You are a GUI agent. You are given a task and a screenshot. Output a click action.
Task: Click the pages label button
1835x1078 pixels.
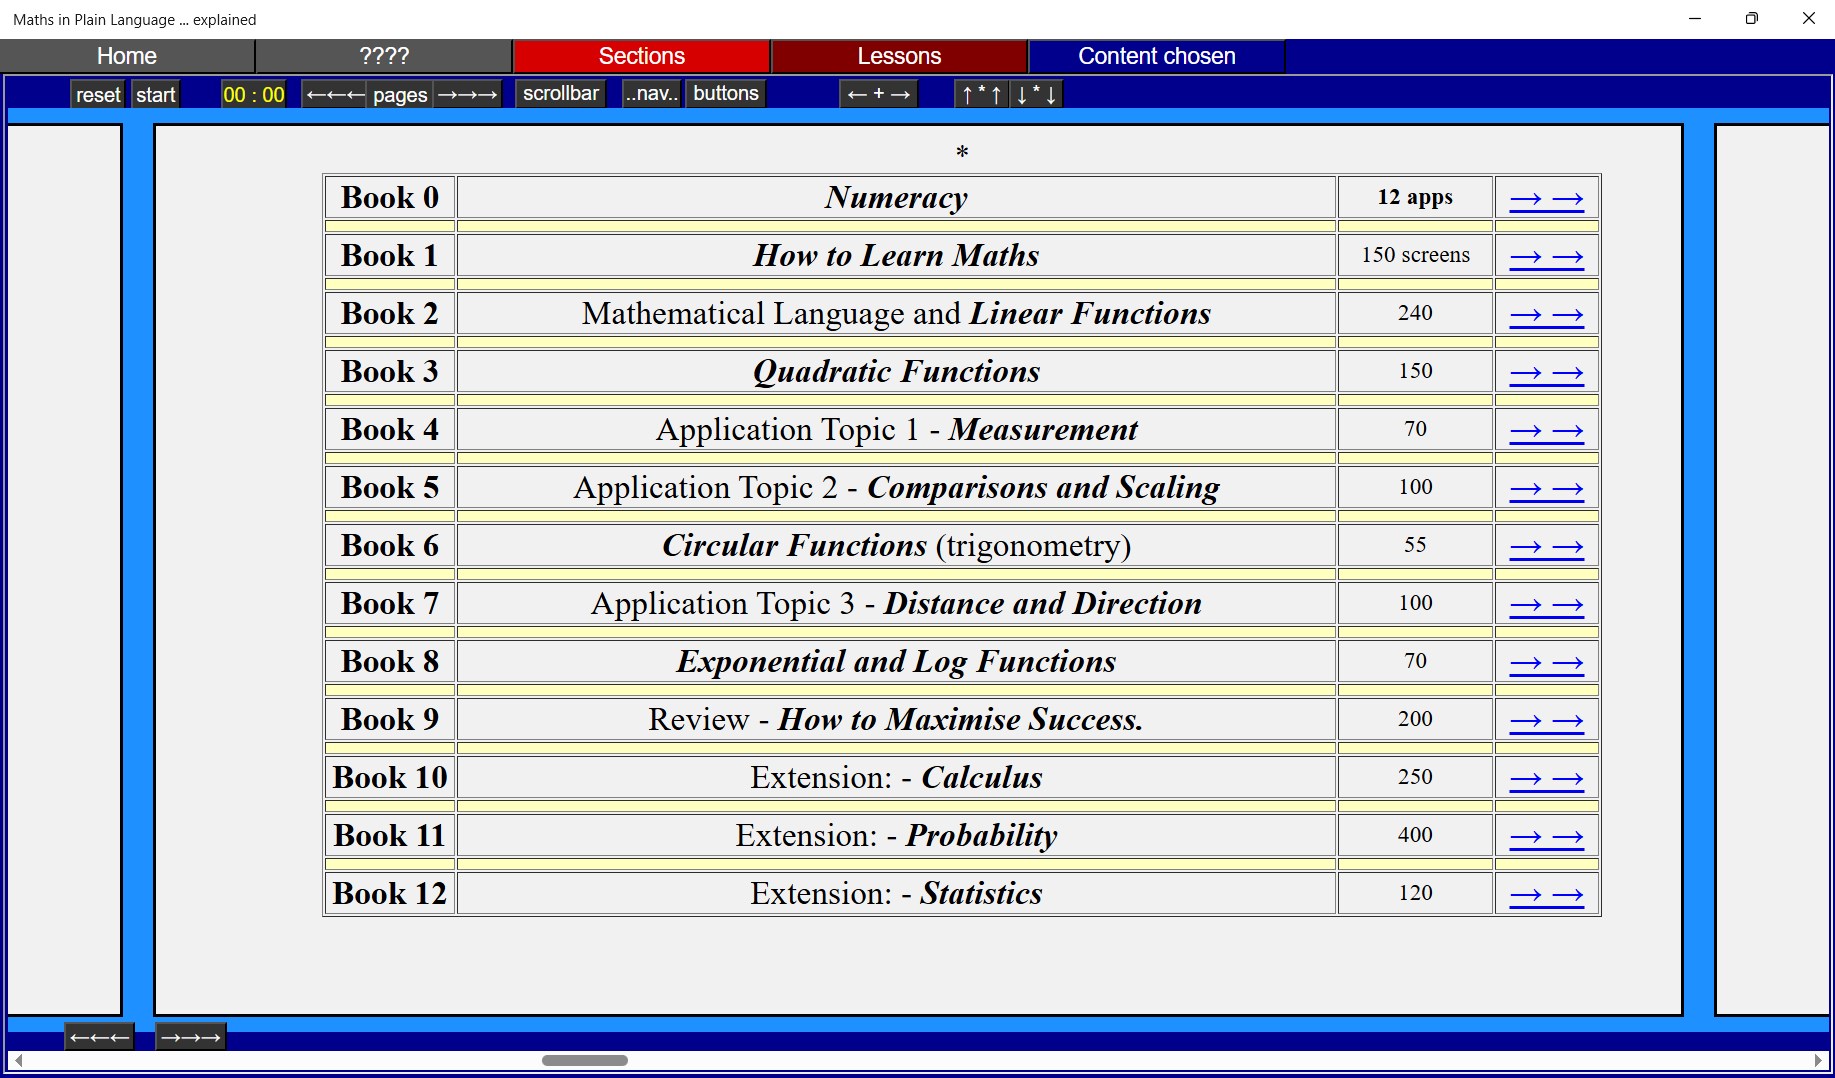400,95
